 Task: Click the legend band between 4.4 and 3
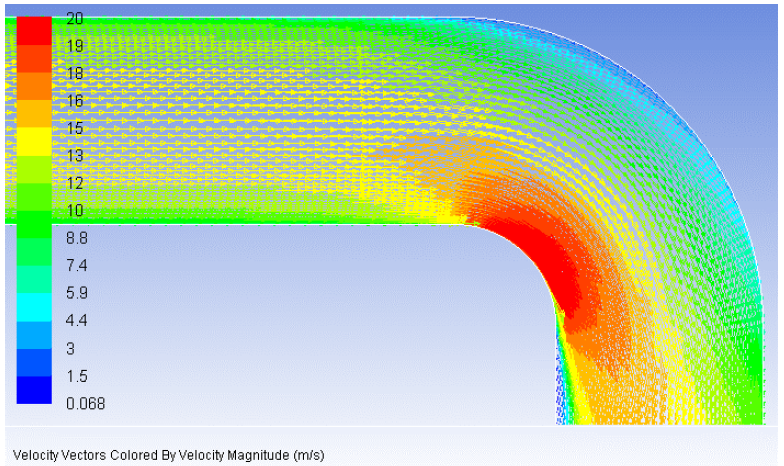click(34, 334)
